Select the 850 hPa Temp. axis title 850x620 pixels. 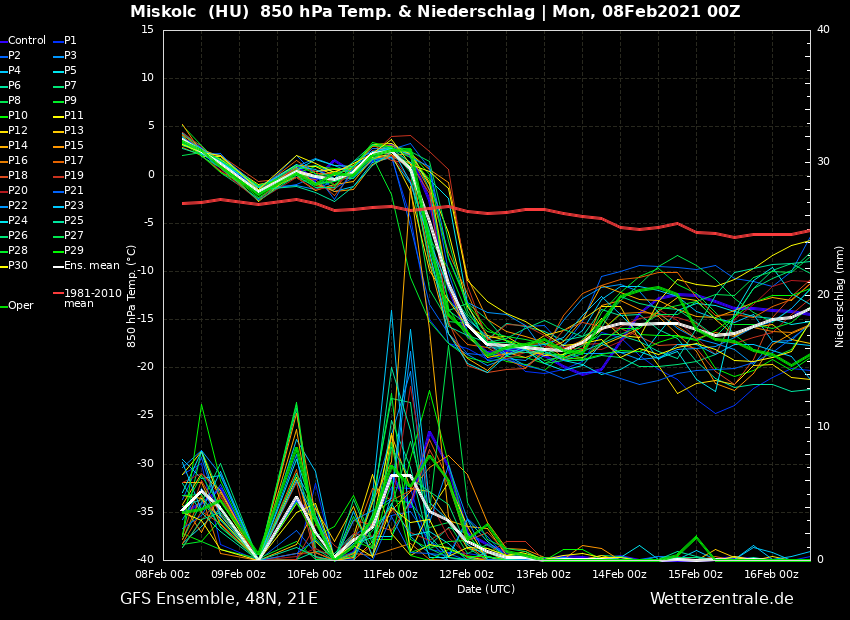132,296
